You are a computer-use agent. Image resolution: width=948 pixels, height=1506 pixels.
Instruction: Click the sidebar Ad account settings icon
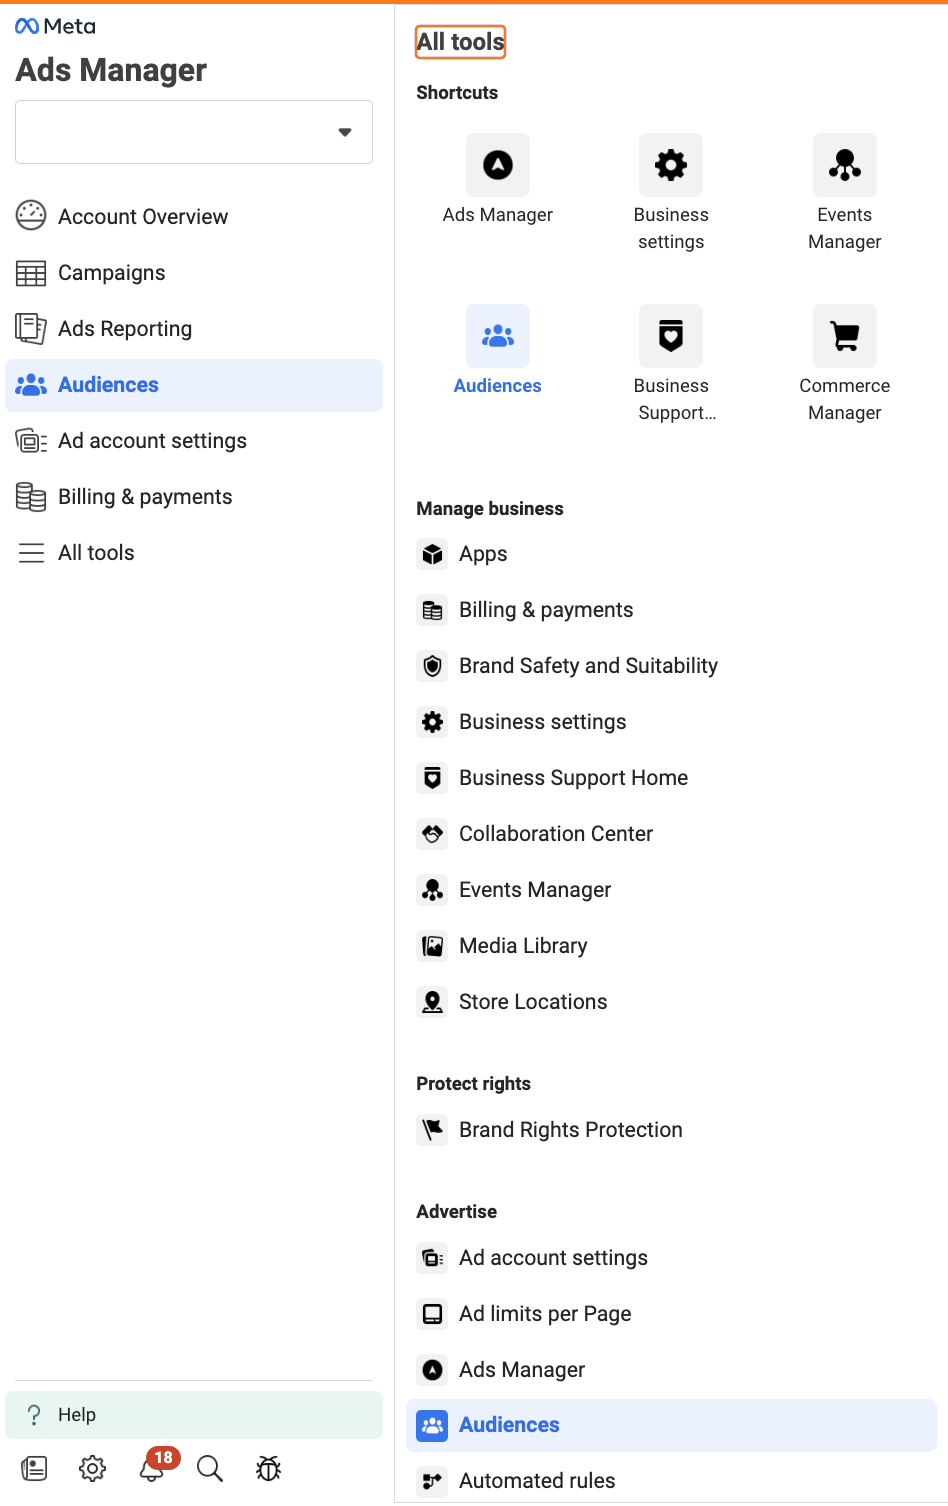point(31,441)
